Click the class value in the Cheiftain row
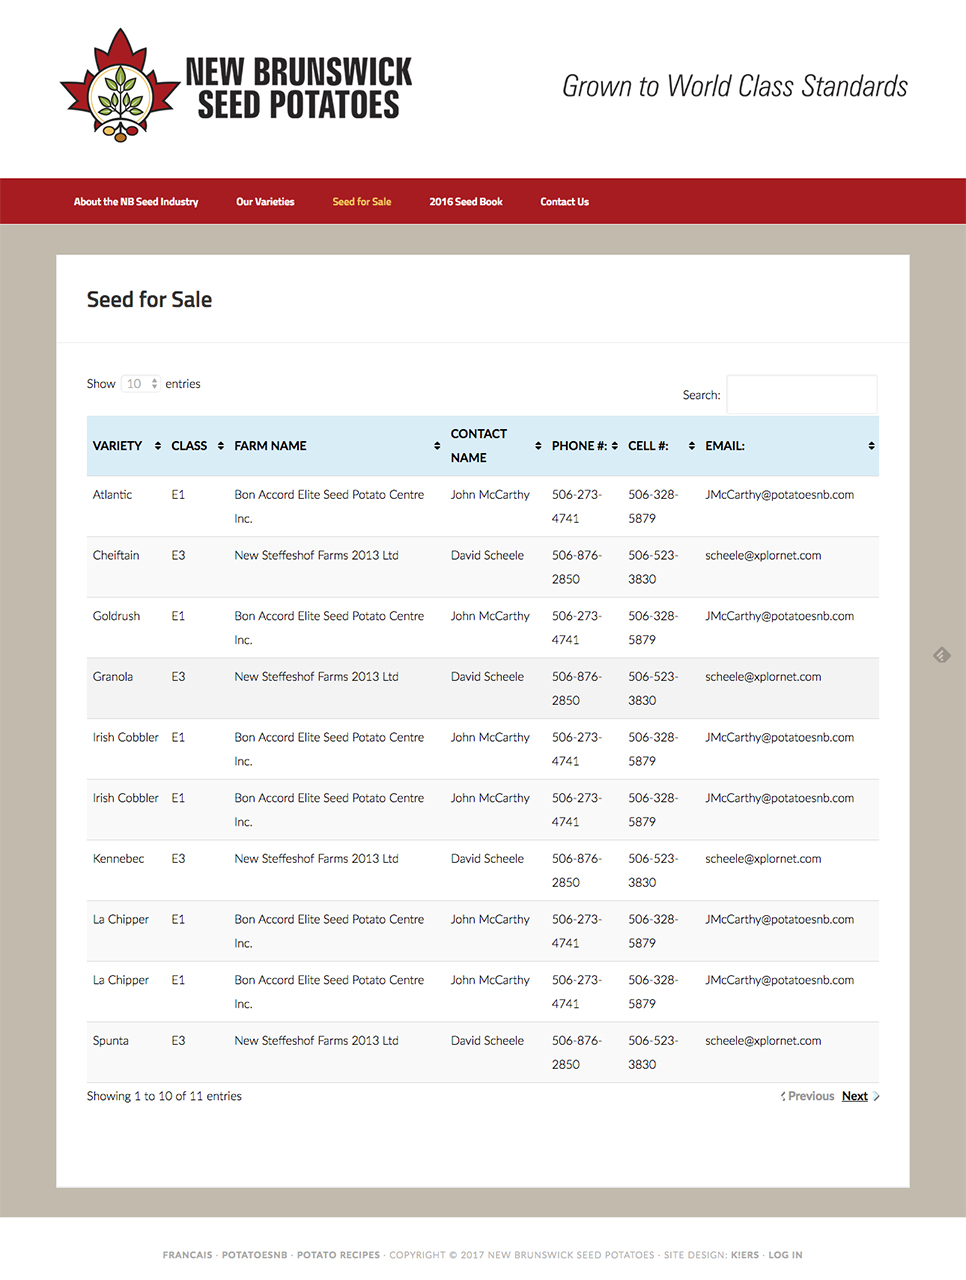 click(178, 556)
